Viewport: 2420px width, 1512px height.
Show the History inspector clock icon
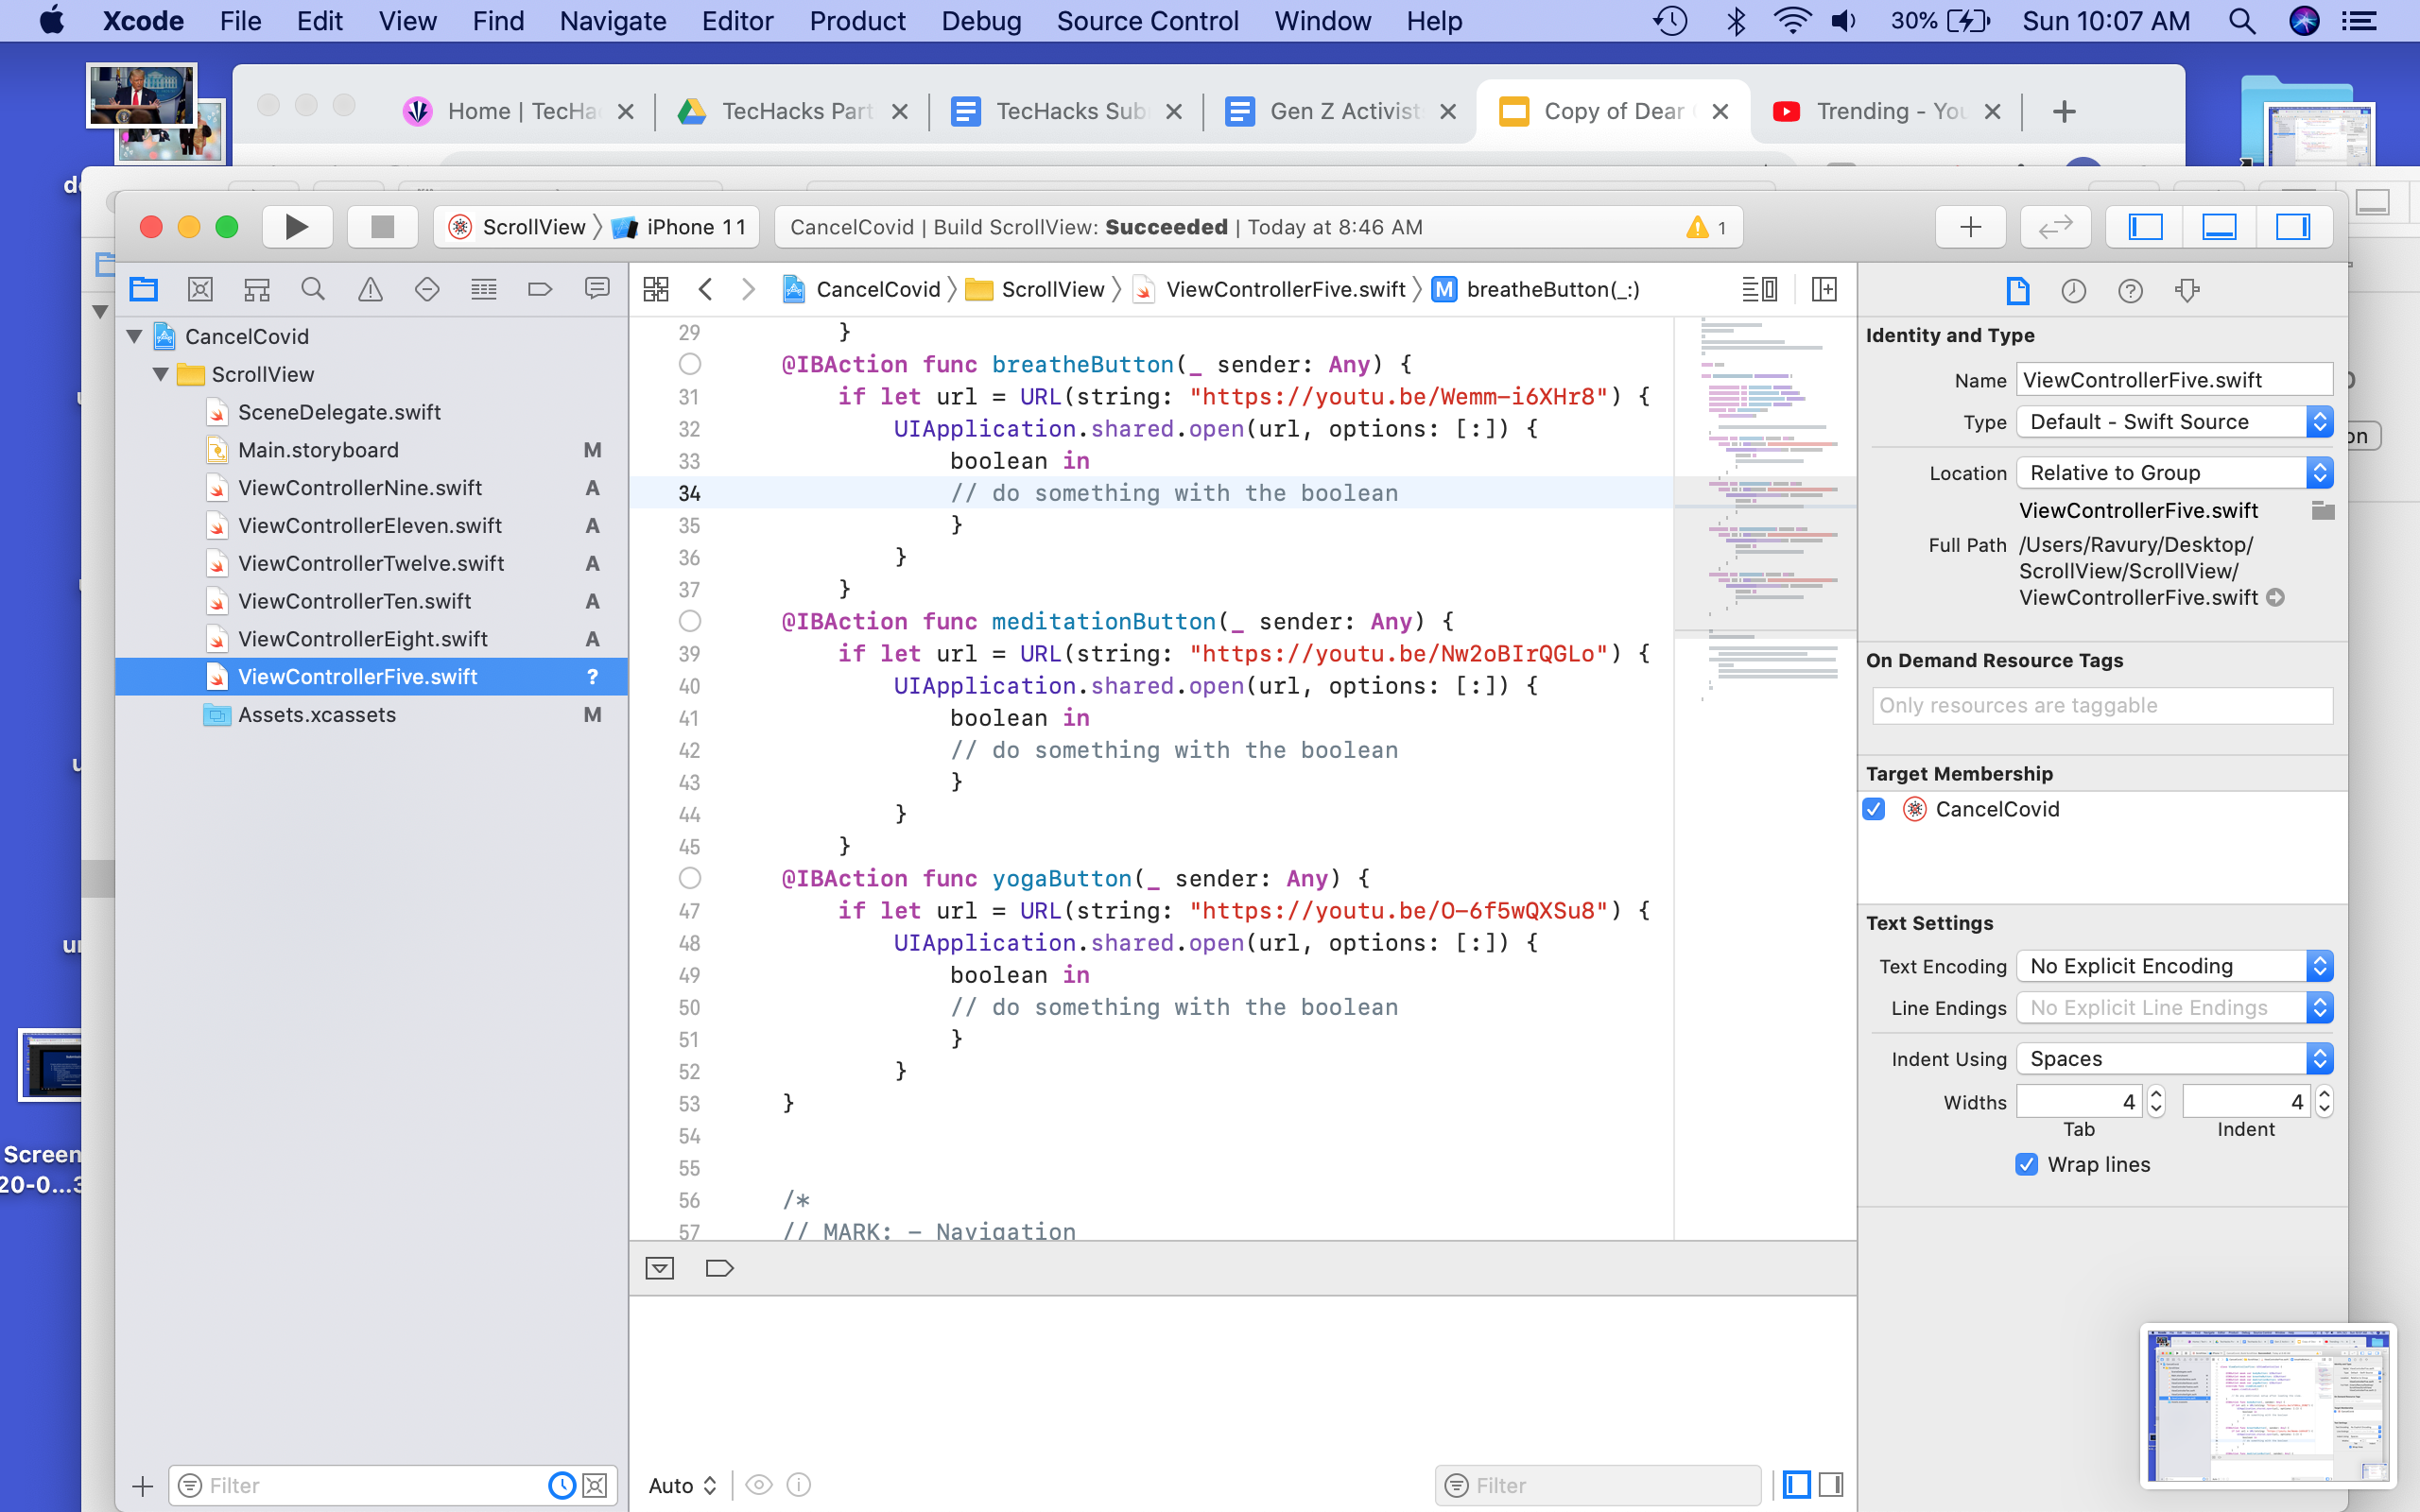point(2073,291)
